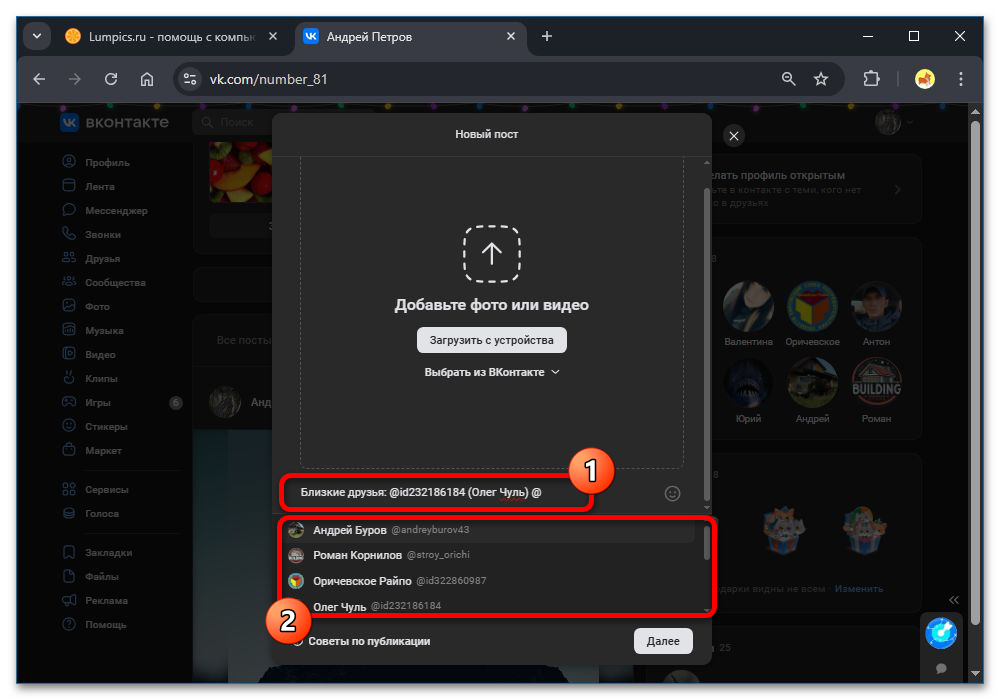Select Оричевское Райпо from mention suggestions
1000x700 pixels.
point(491,581)
